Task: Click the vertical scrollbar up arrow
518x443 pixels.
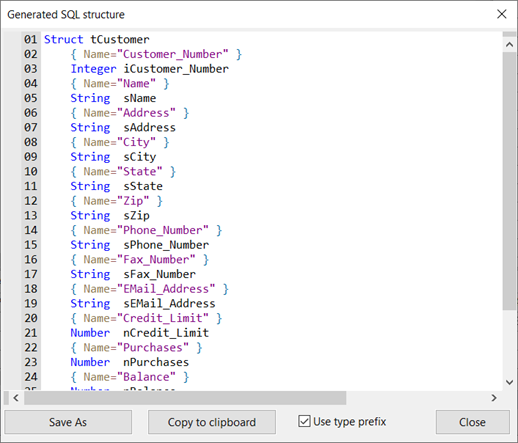Action: pos(509,44)
